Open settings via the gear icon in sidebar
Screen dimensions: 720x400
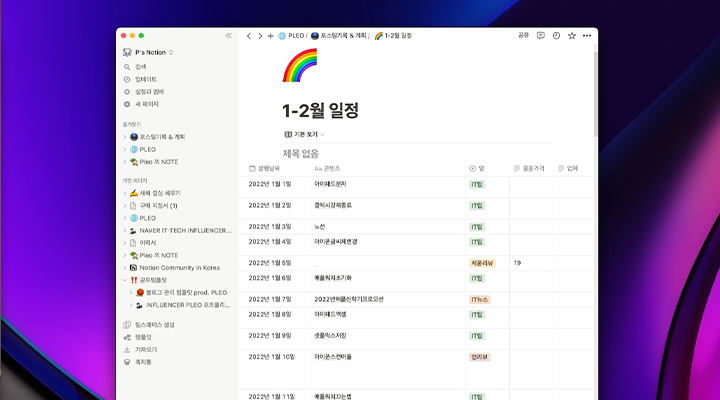(127, 92)
